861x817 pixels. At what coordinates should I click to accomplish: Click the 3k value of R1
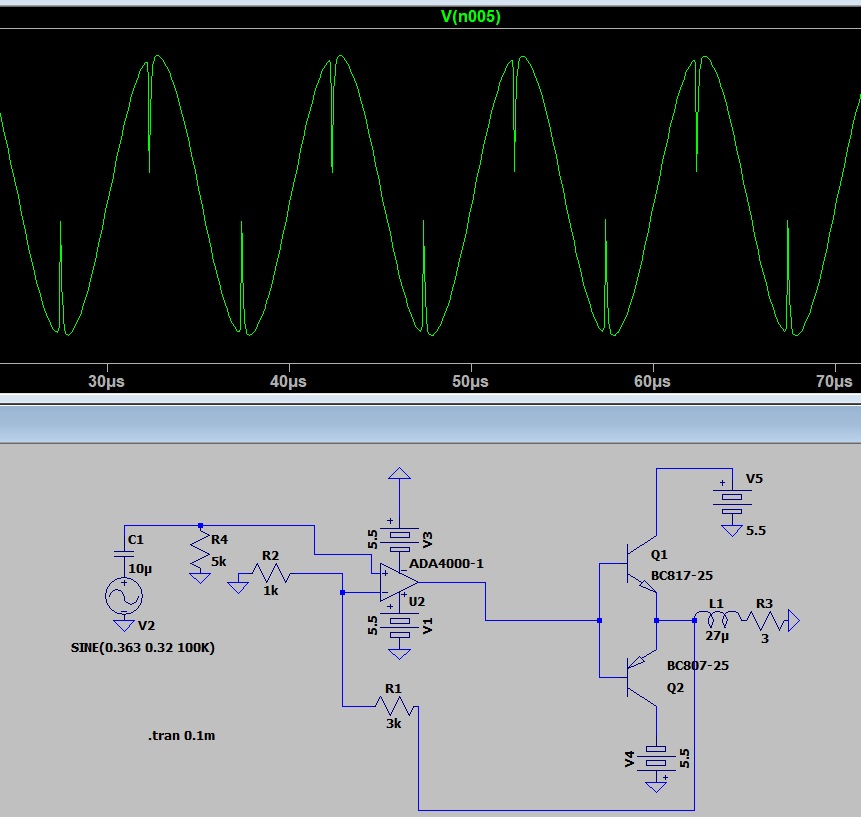click(x=393, y=724)
